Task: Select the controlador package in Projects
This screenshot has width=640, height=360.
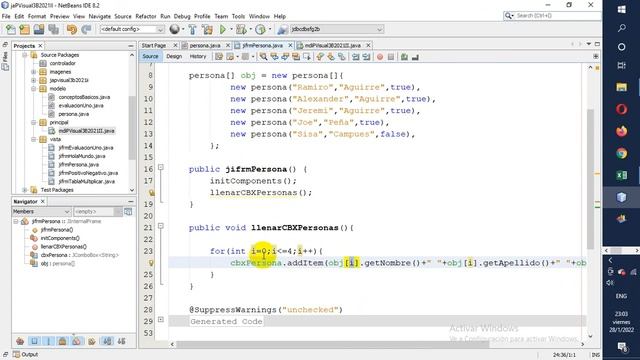Action: click(62, 63)
